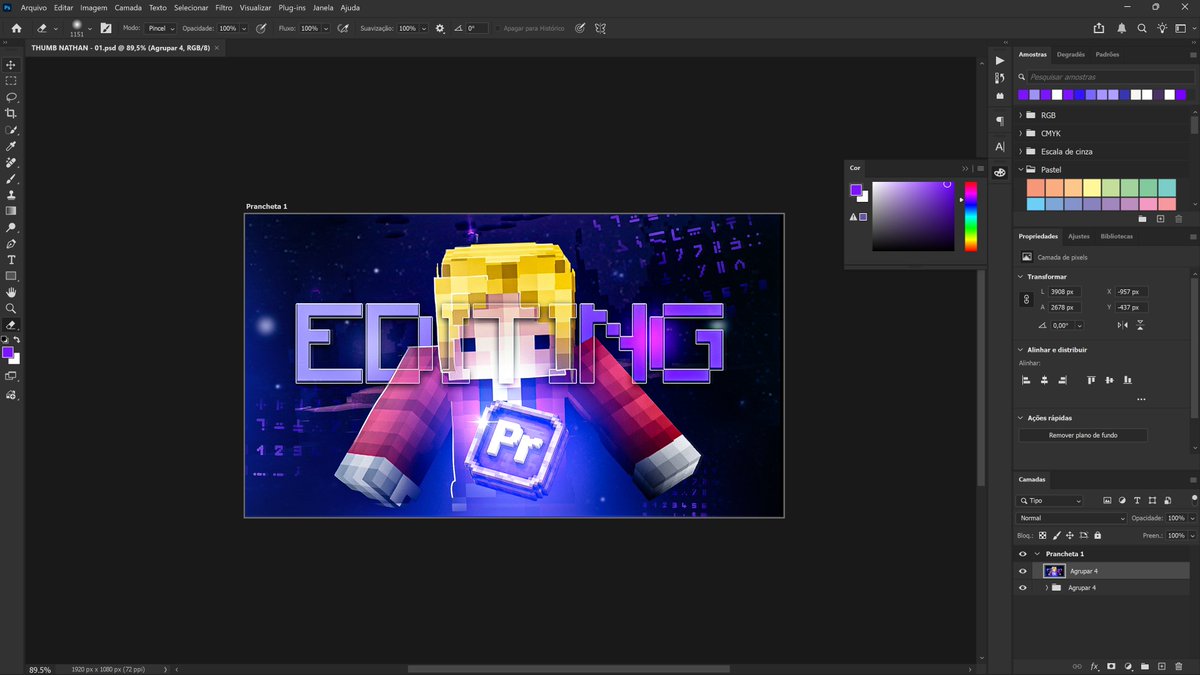Open the Filtro menu

coord(224,7)
